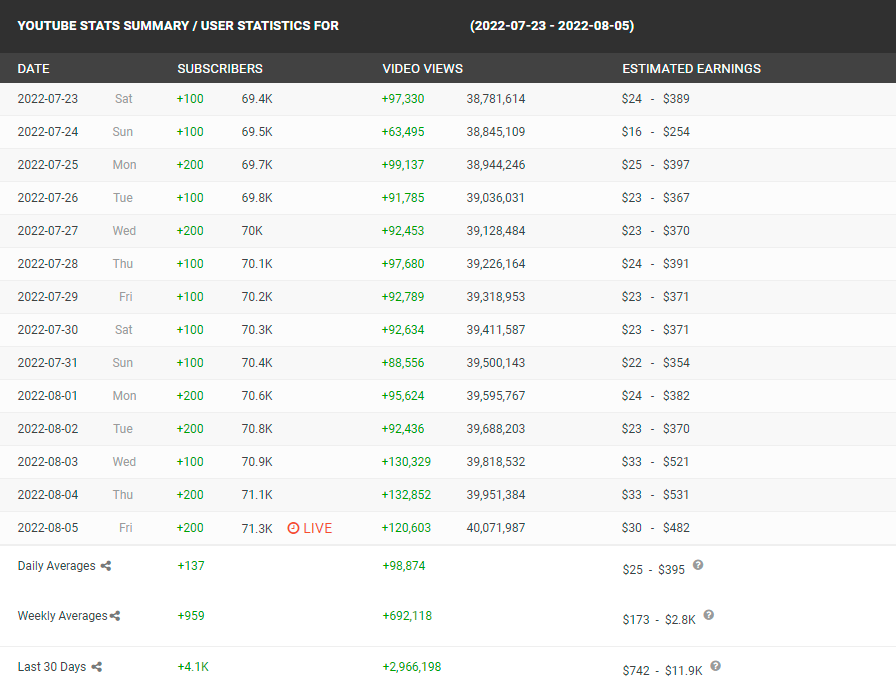
Task: Click daily average subscribers +137
Action: [x=191, y=566]
